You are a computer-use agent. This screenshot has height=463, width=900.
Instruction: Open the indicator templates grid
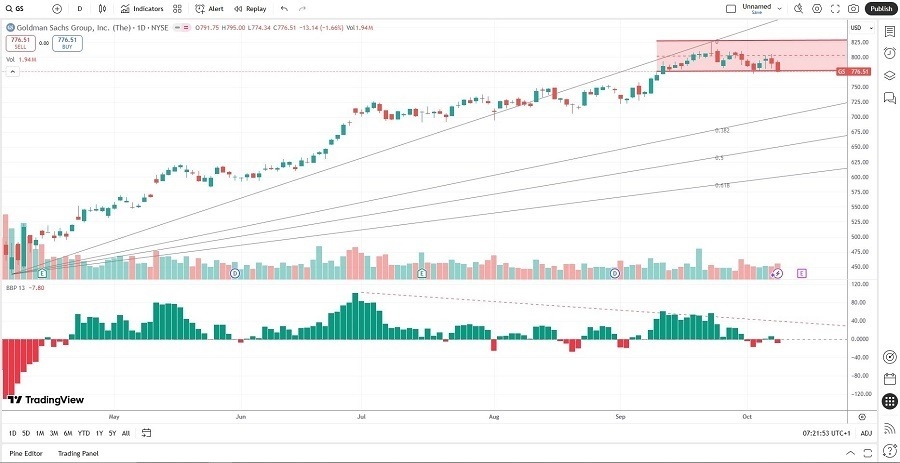177,8
